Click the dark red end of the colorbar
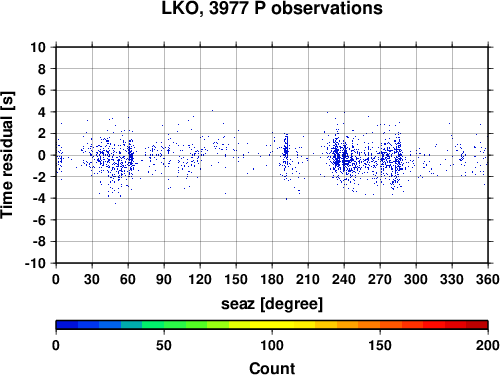 (477, 325)
